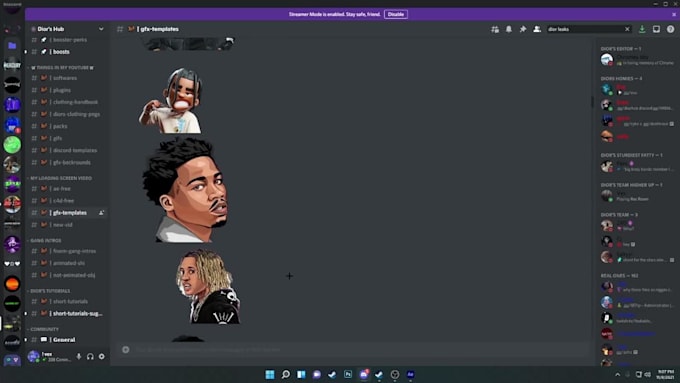Viewport: 680px width, 383px height.
Task: Open the gifs channel
Action: point(67,138)
